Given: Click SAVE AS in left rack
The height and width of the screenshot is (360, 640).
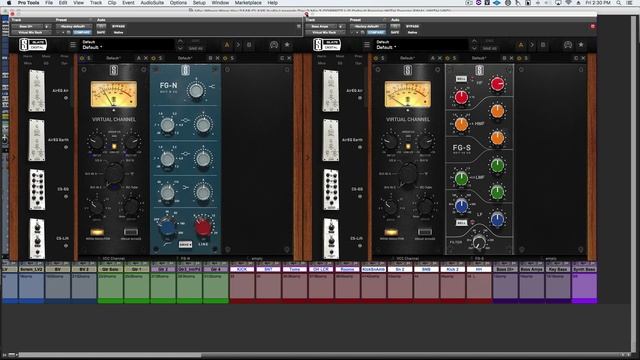Looking at the screenshot, I should point(196,49).
